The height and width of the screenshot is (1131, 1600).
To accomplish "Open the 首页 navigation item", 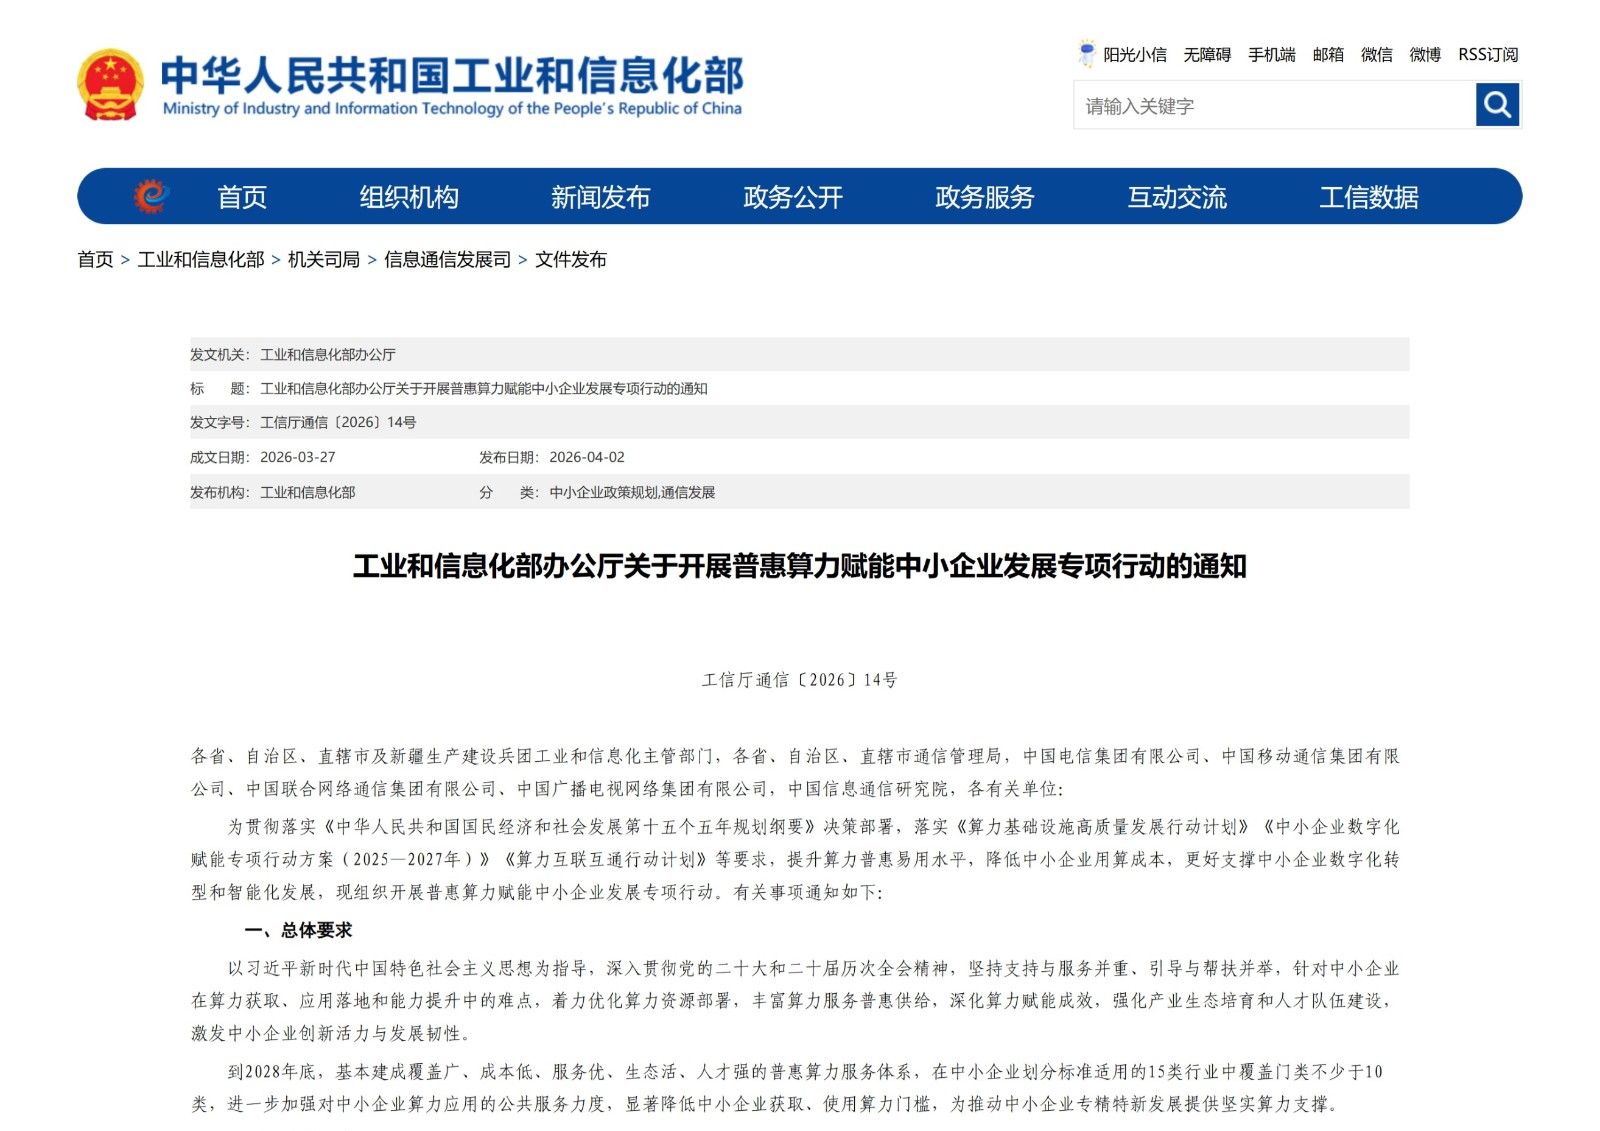I will tap(243, 197).
